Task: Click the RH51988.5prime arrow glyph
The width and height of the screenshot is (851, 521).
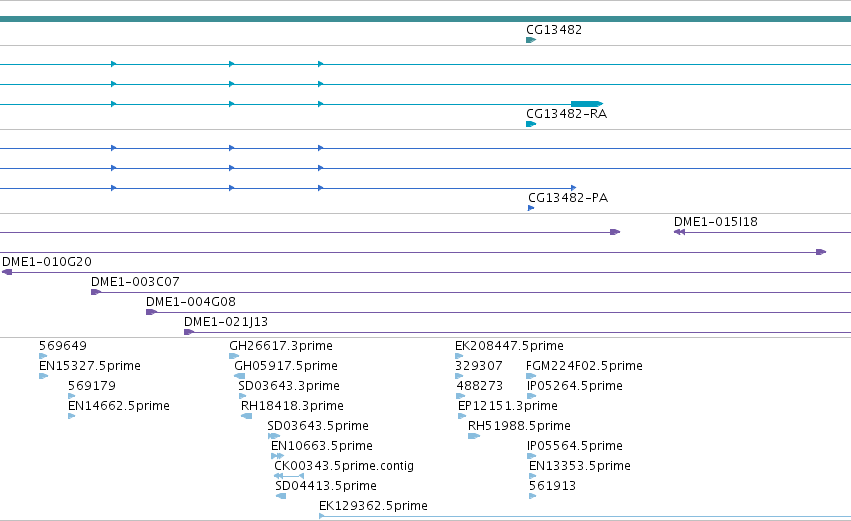Action: coord(474,436)
